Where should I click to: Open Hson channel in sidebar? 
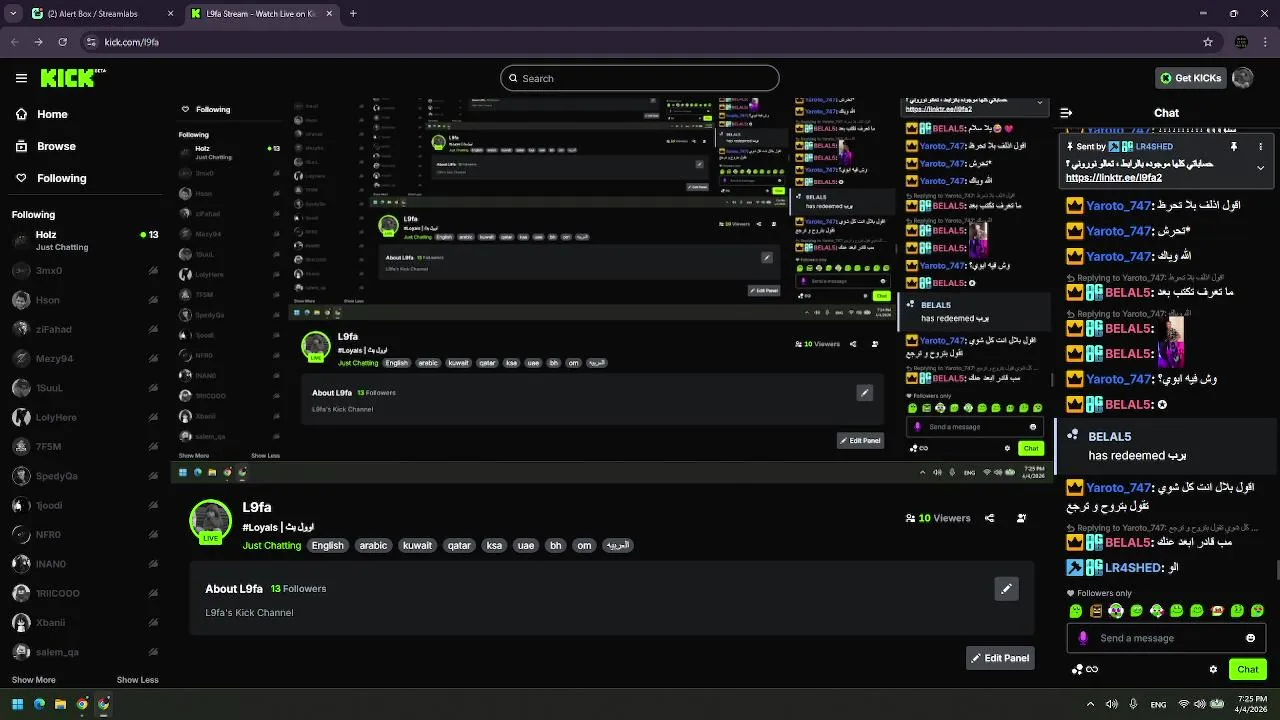tap(84, 300)
